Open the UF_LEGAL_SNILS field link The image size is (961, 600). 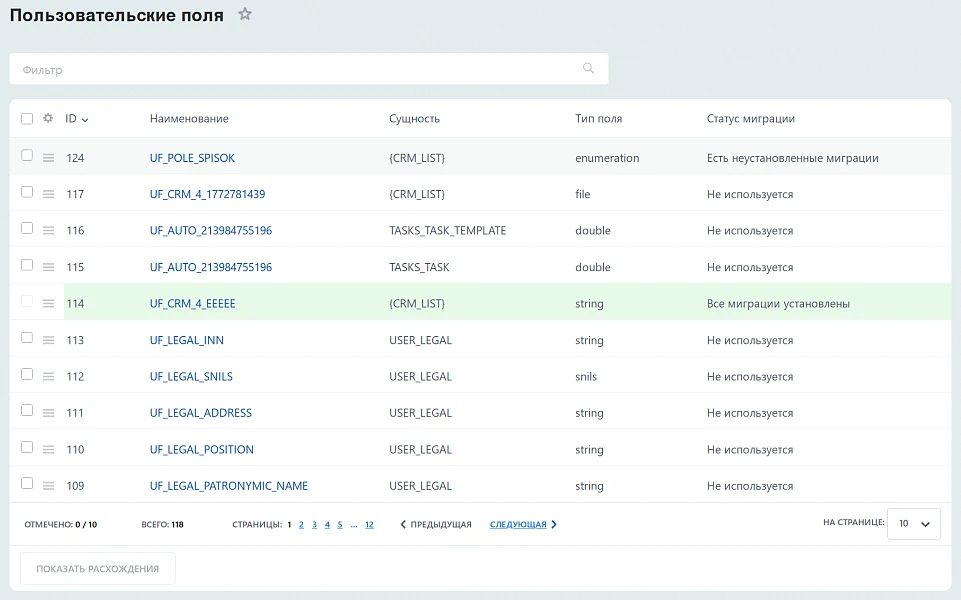191,376
